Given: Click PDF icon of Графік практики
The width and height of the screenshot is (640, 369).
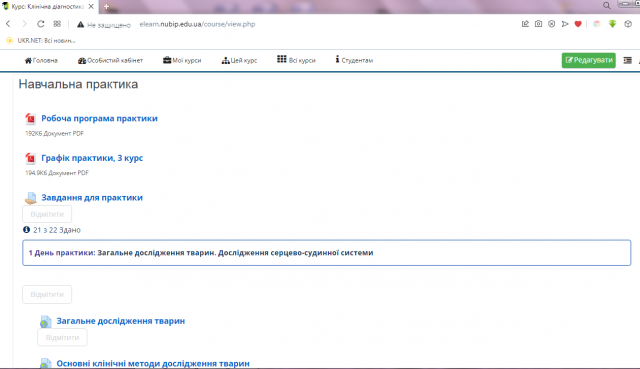Looking at the screenshot, I should tap(31, 158).
